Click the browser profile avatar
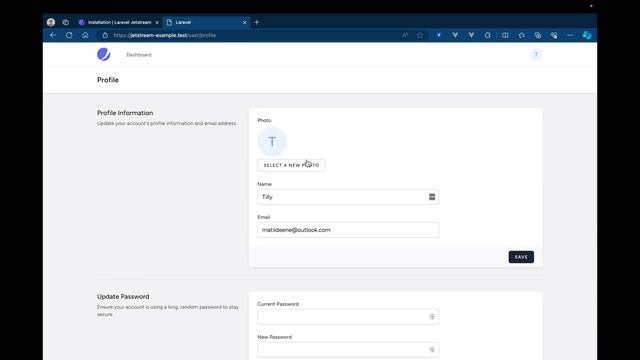 tap(51, 22)
